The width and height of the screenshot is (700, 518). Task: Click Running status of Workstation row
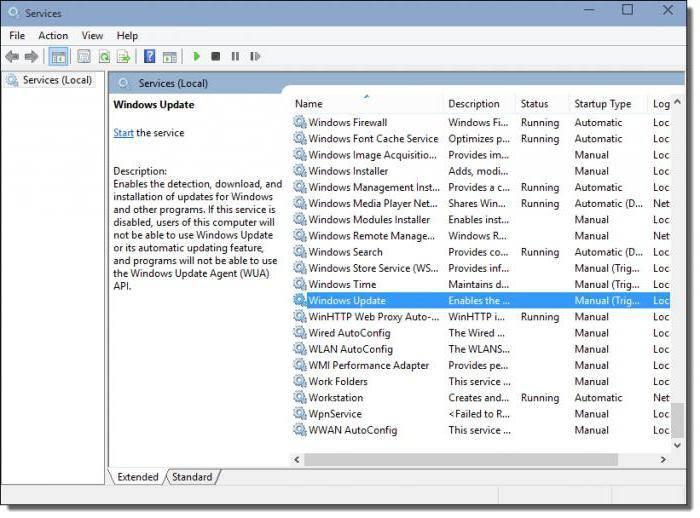click(x=540, y=397)
